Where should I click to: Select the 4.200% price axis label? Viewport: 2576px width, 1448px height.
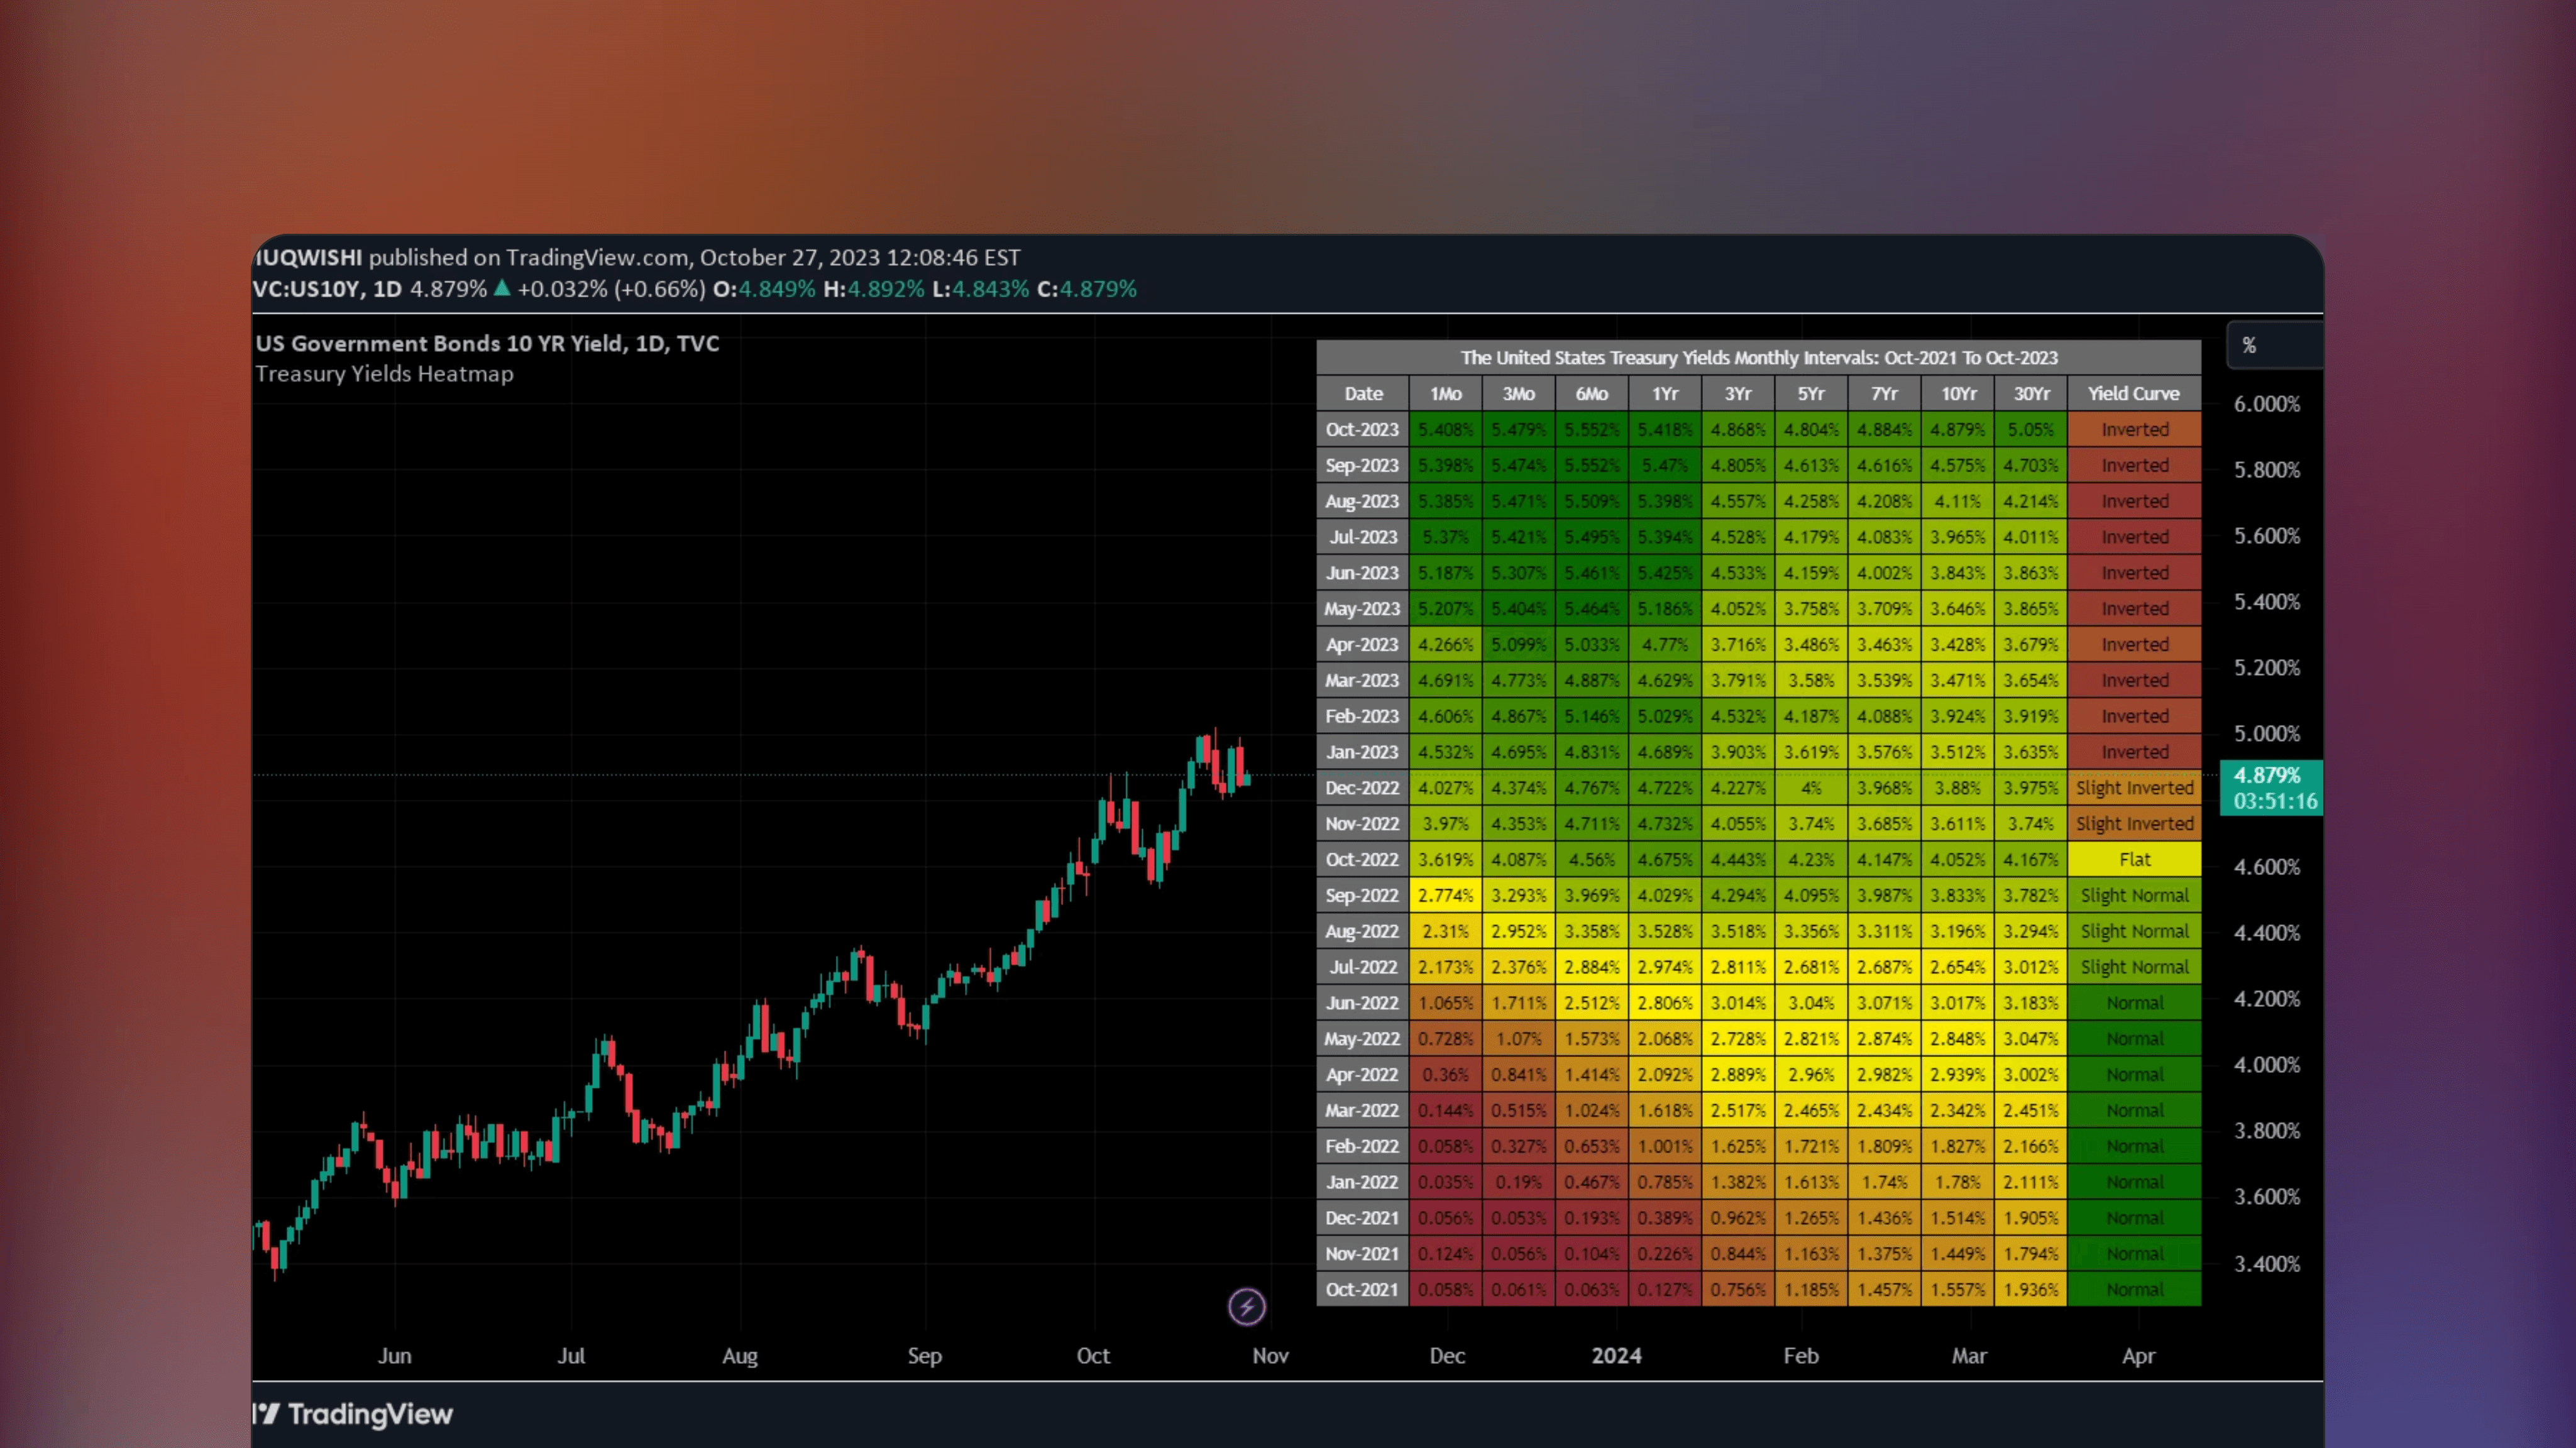point(2267,998)
